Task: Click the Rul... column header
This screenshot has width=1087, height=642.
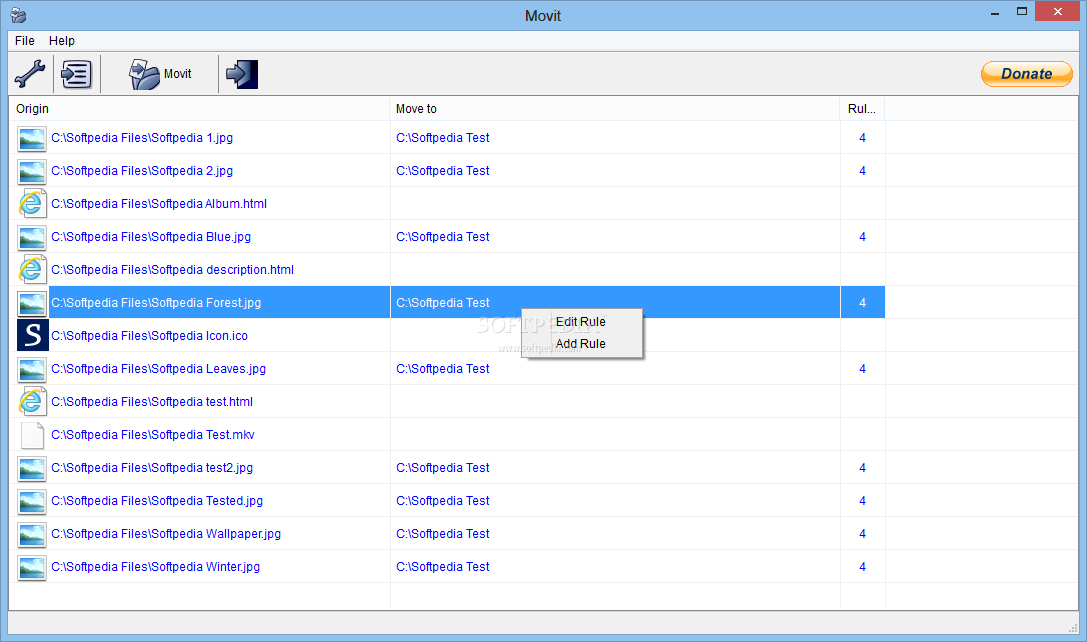Action: point(862,109)
